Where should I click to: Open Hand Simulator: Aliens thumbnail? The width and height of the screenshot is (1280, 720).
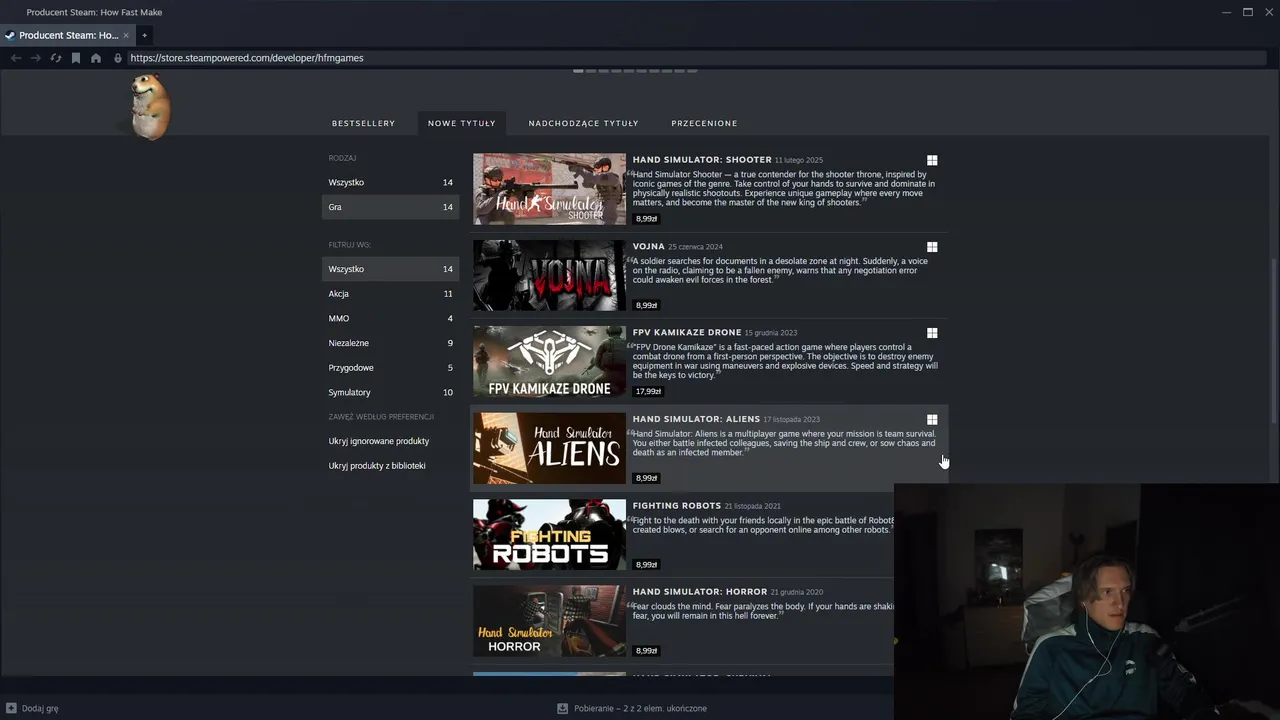tap(549, 448)
